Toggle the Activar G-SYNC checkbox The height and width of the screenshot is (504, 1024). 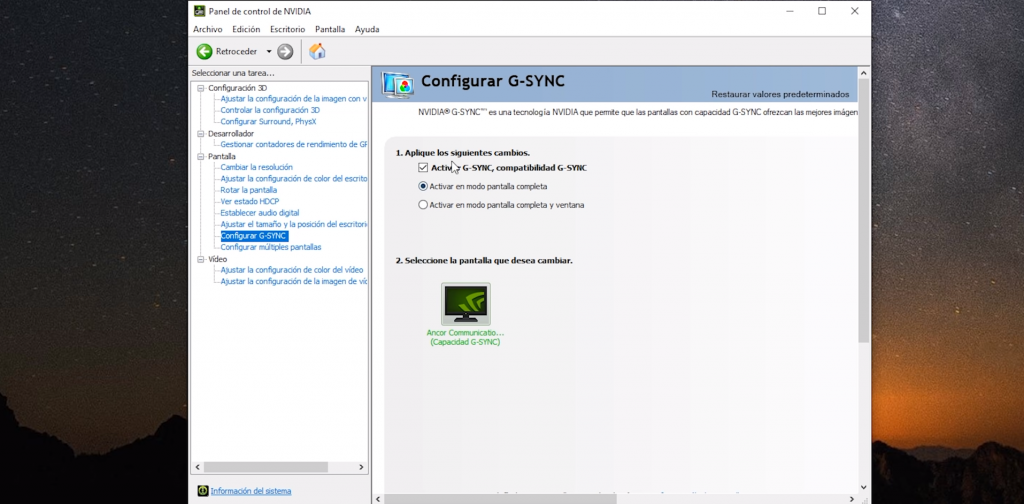(x=423, y=167)
